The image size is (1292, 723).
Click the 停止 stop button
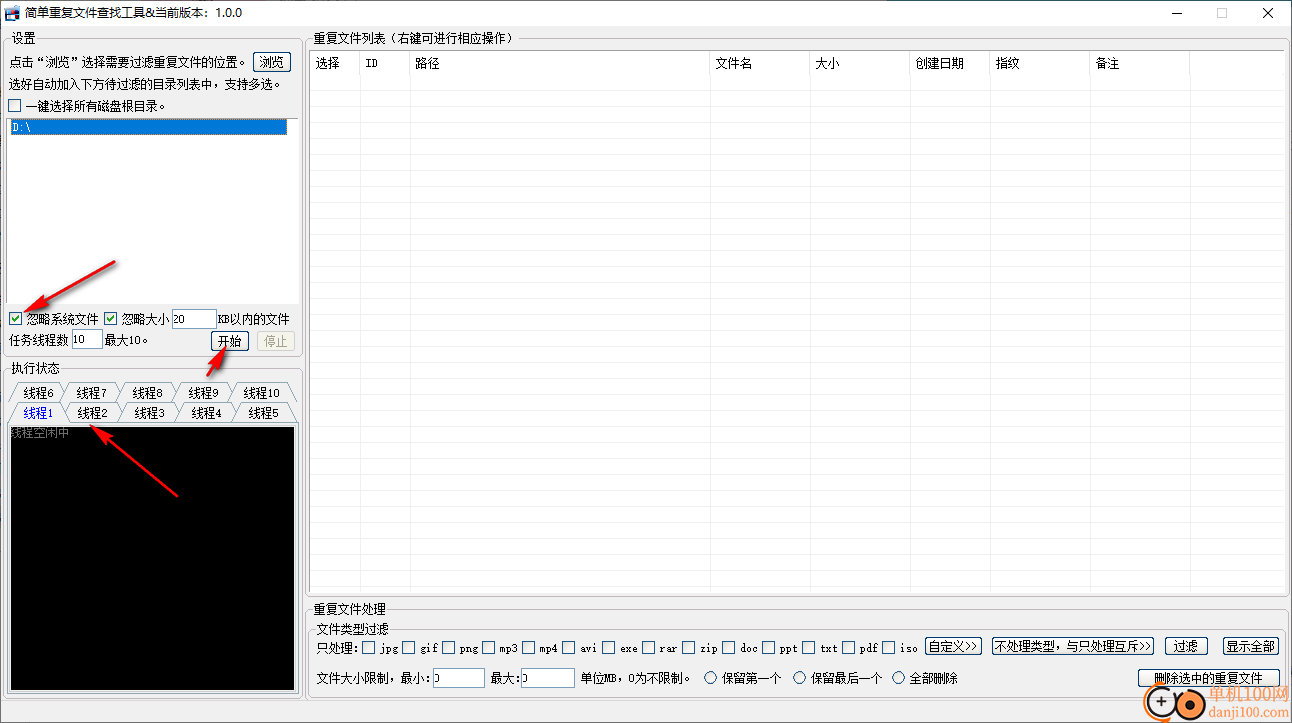275,341
